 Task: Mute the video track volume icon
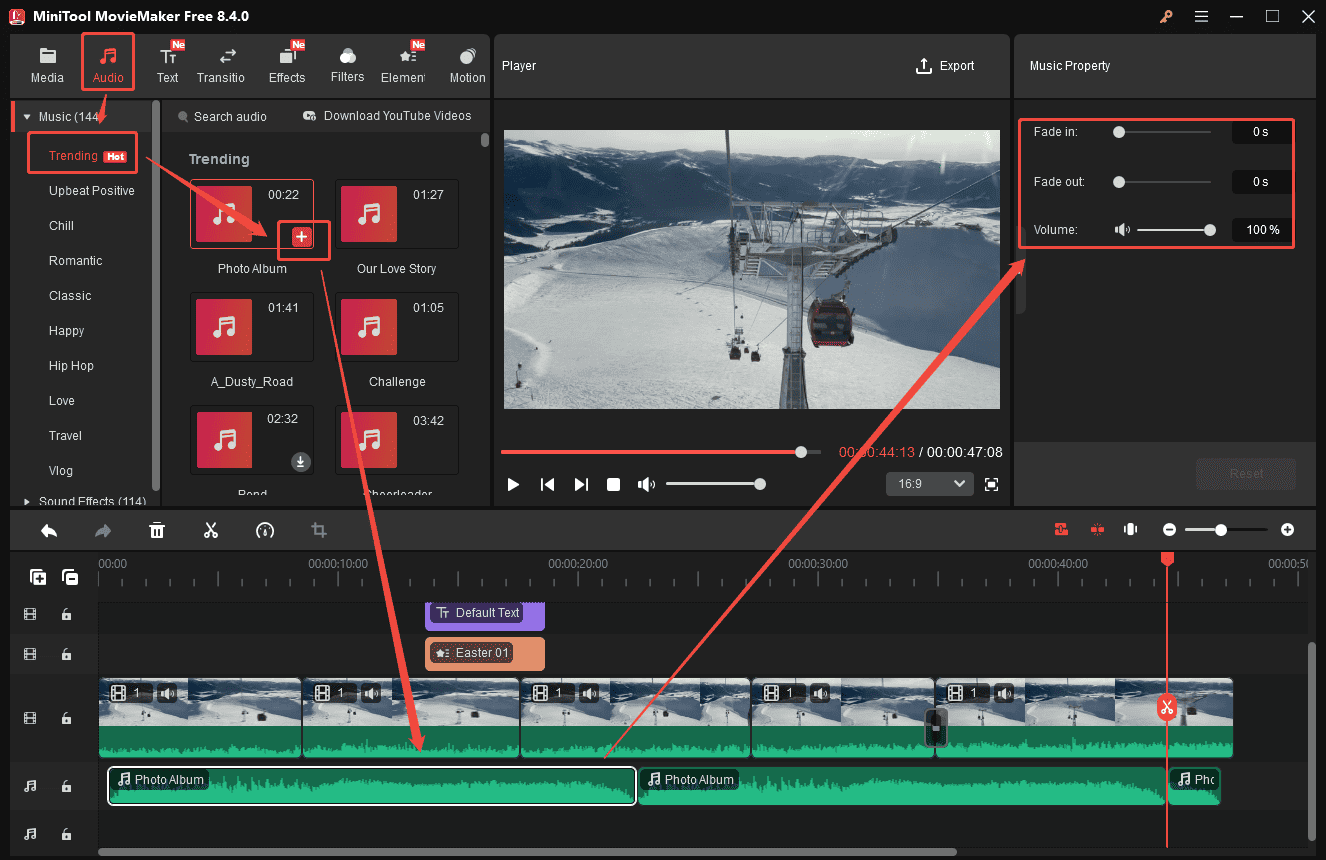168,693
